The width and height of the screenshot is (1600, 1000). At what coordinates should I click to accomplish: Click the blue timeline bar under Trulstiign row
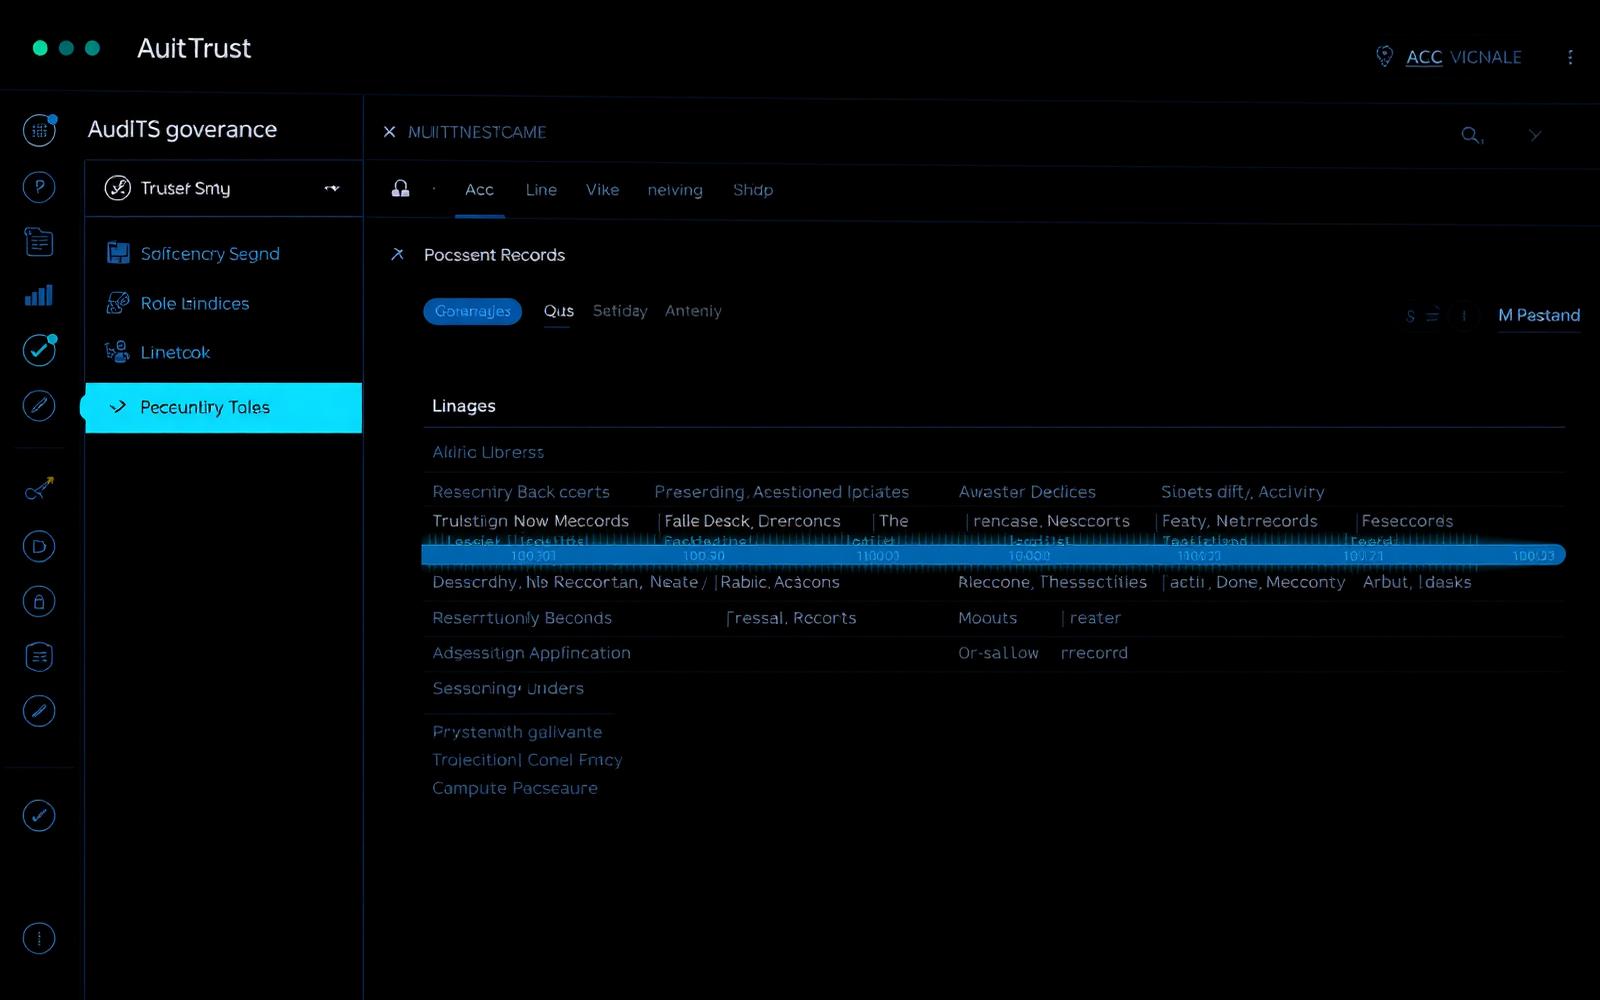(x=993, y=555)
